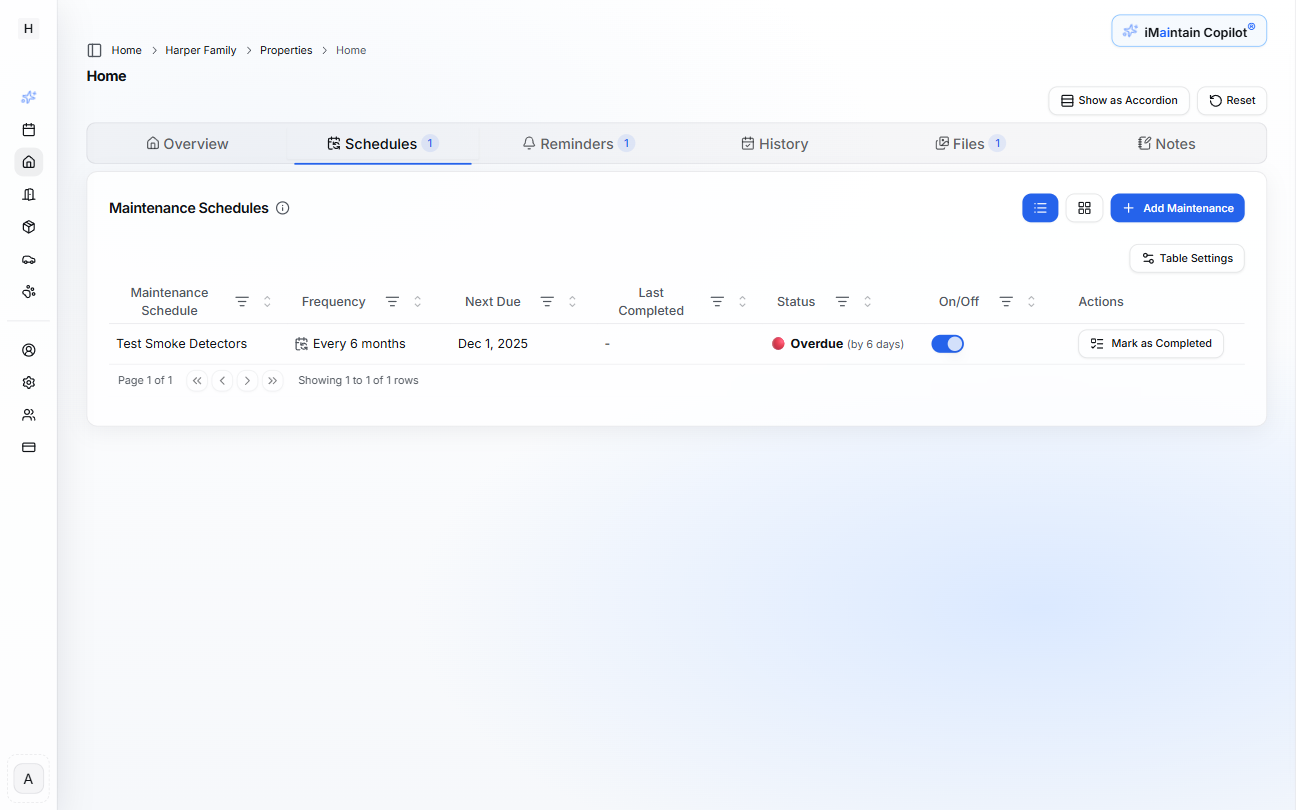Click the Add Maintenance button
Image resolution: width=1296 pixels, height=810 pixels.
pyautogui.click(x=1177, y=207)
